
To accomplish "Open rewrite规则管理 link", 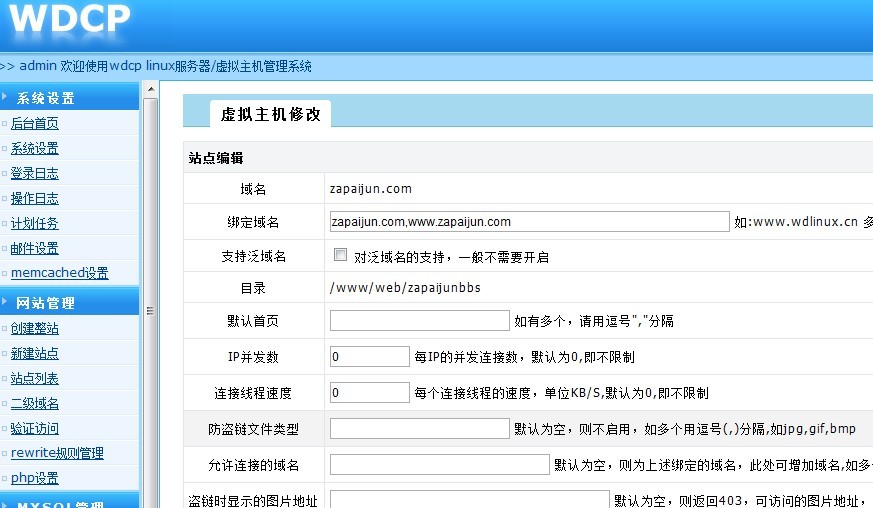I will click(57, 453).
